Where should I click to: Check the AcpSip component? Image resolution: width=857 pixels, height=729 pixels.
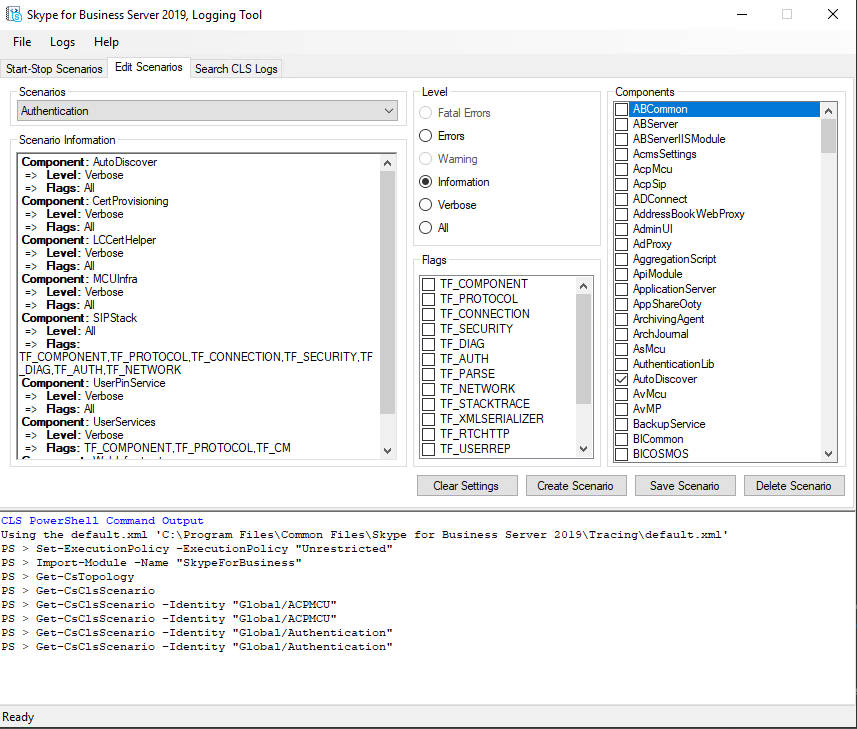621,184
